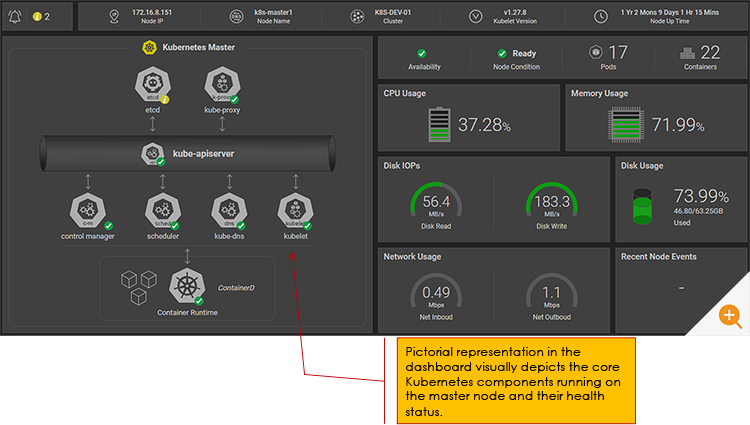Click the Disk Usage green cylinder icon
The image size is (750, 425).
642,206
